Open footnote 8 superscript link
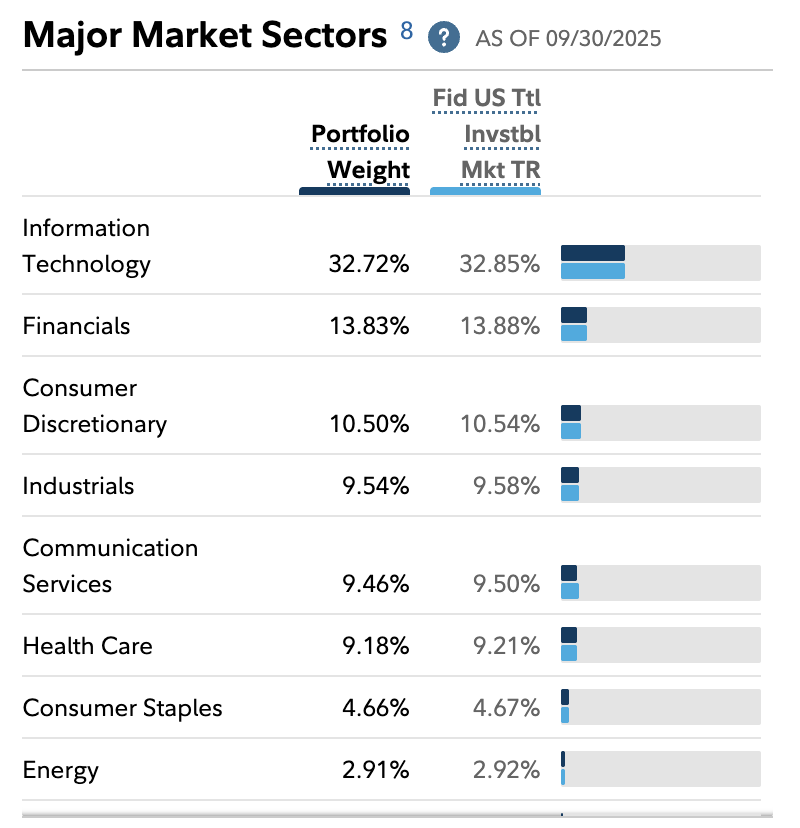 click(x=406, y=30)
